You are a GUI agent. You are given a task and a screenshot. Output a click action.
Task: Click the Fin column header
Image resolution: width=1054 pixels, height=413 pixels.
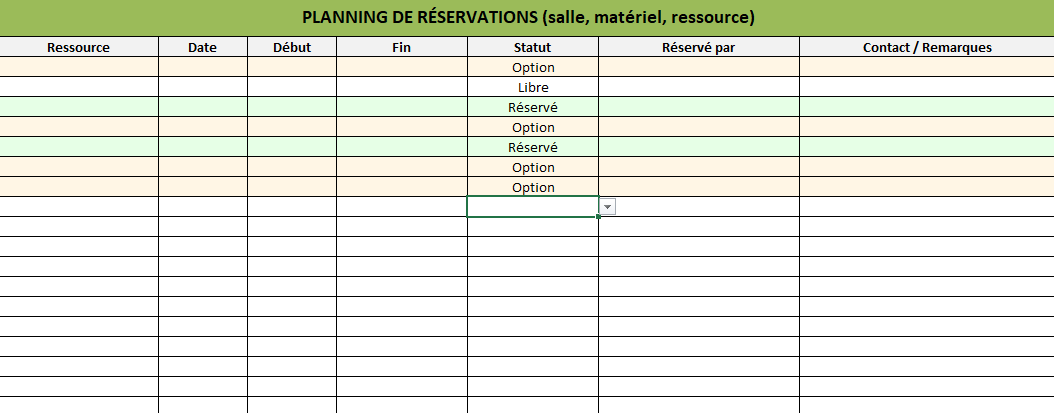(401, 47)
